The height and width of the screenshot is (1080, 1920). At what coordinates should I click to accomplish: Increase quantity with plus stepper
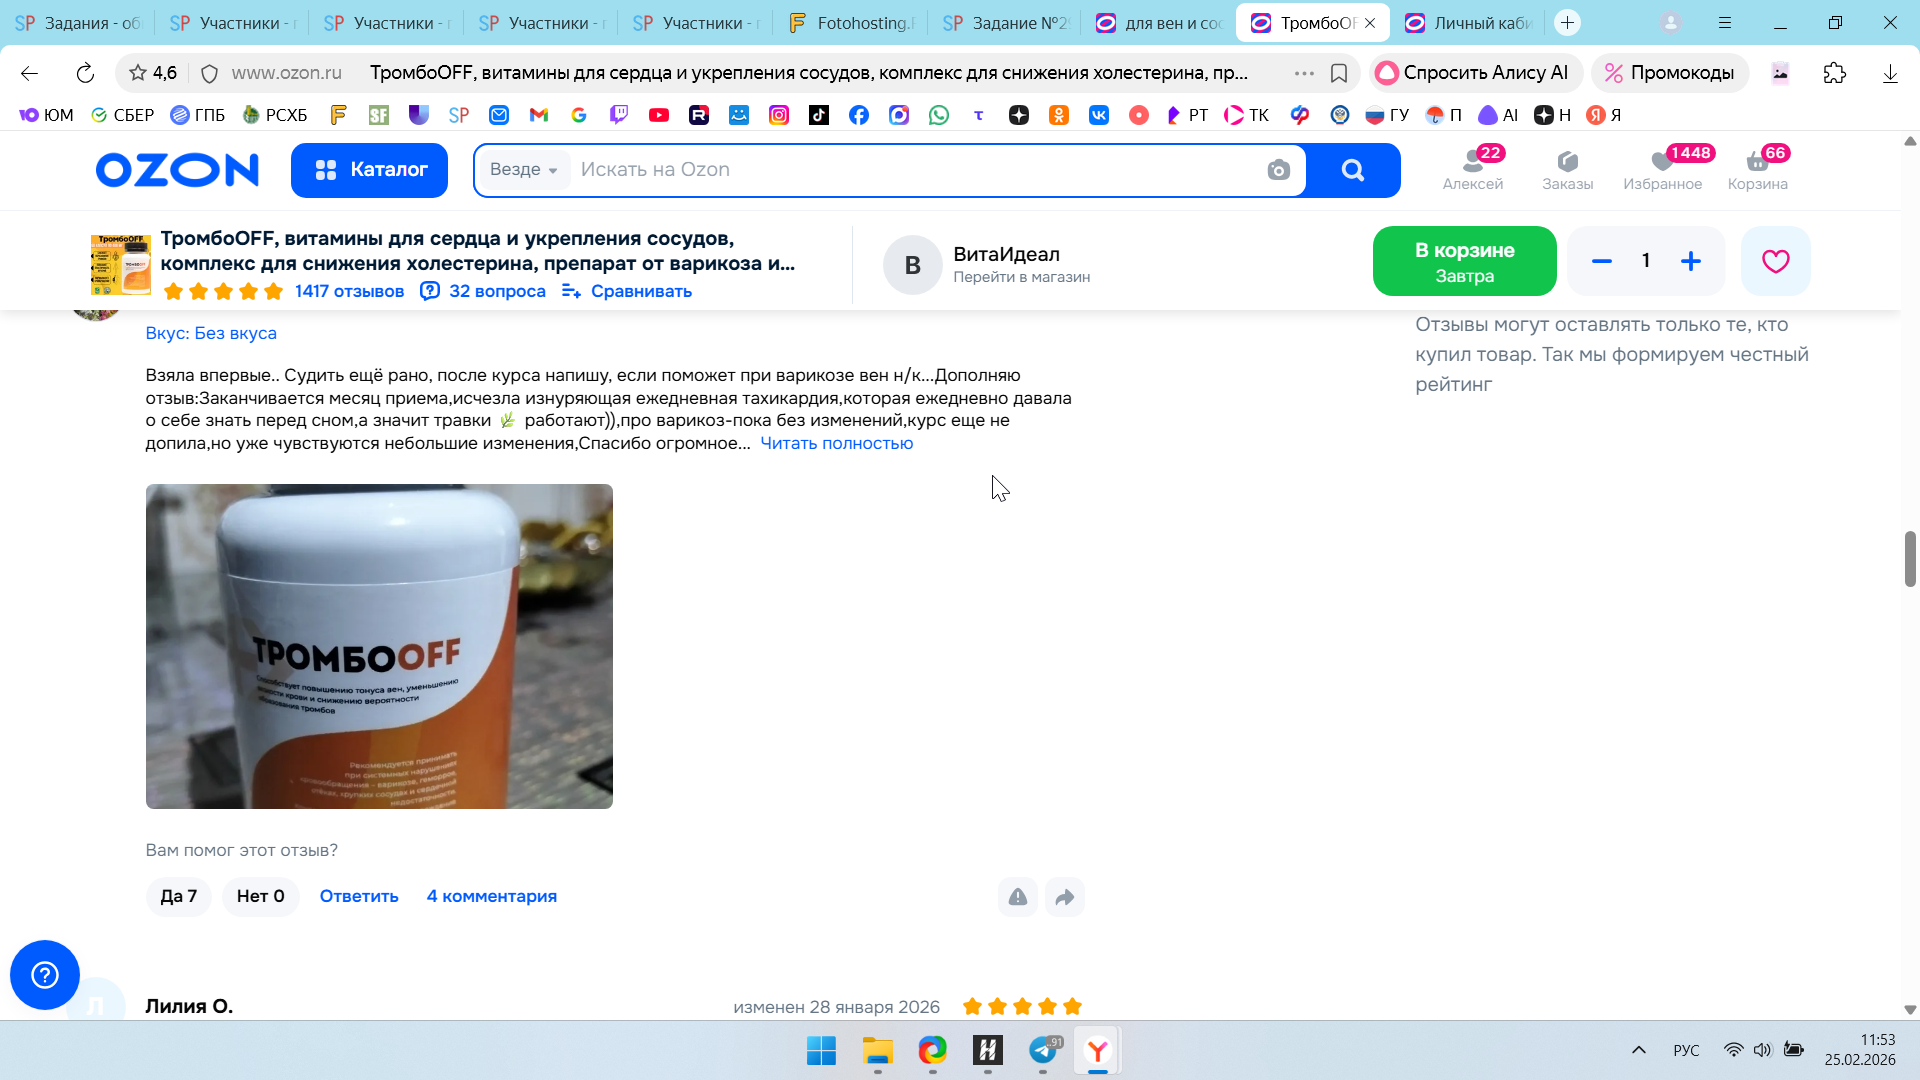tap(1691, 261)
